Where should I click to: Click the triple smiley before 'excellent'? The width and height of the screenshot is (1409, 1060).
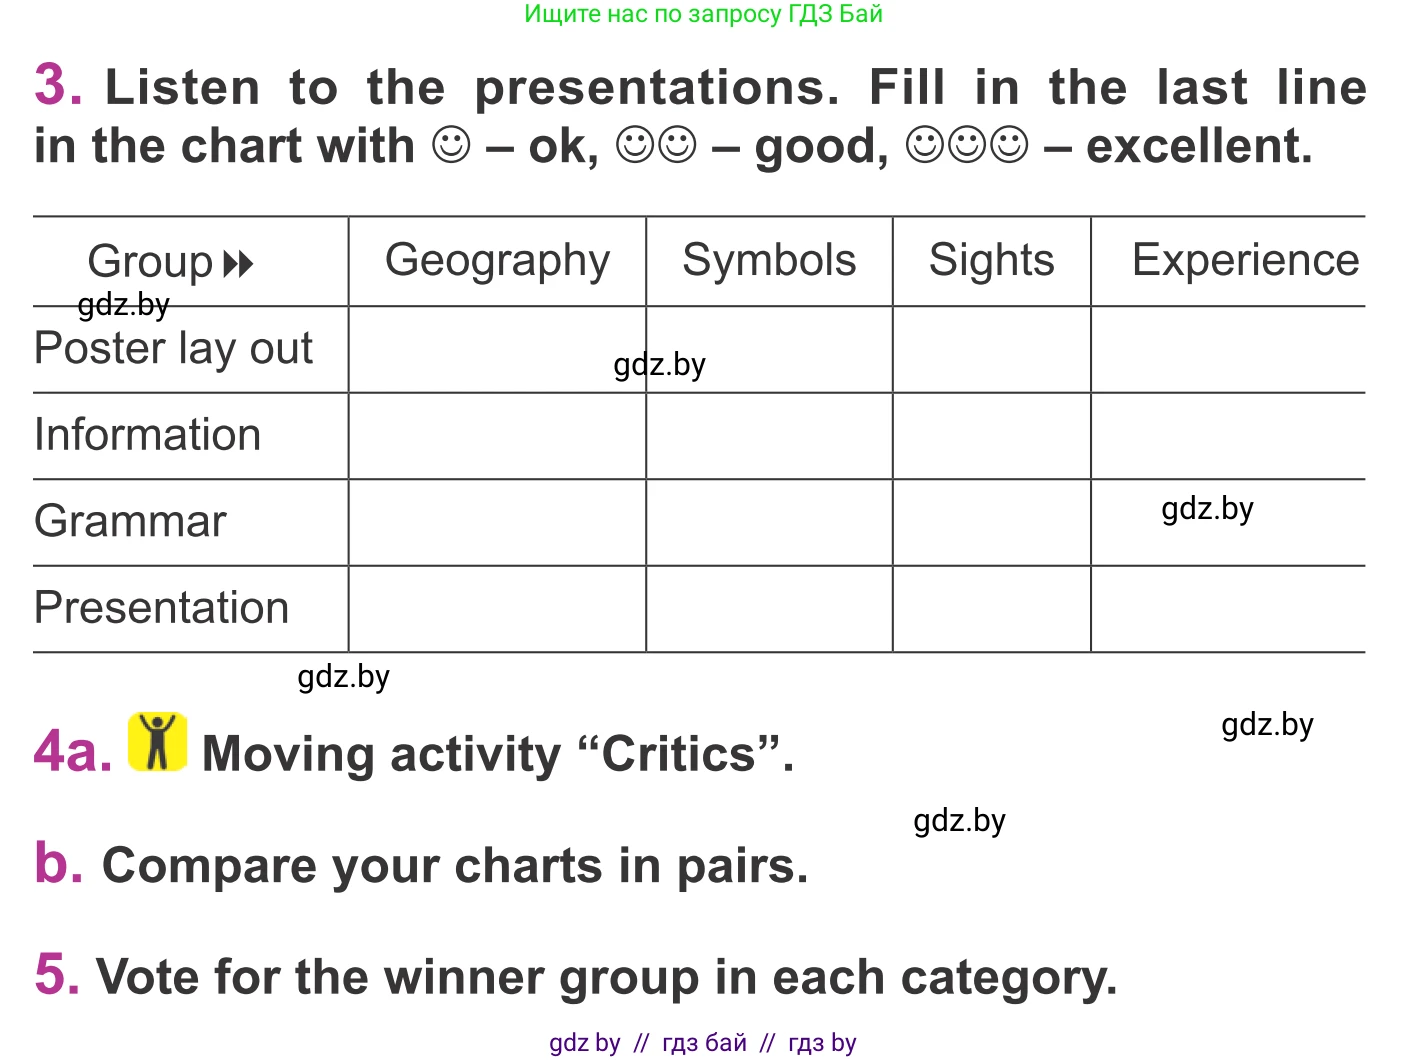[x=966, y=146]
